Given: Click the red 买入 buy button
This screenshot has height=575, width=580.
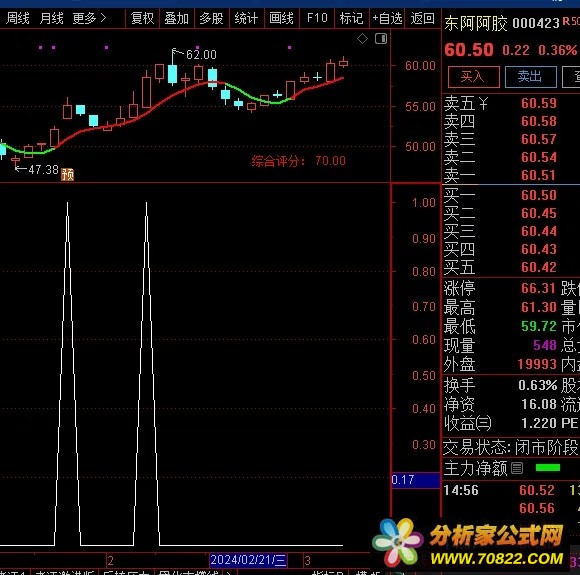Looking at the screenshot, I should [x=473, y=77].
